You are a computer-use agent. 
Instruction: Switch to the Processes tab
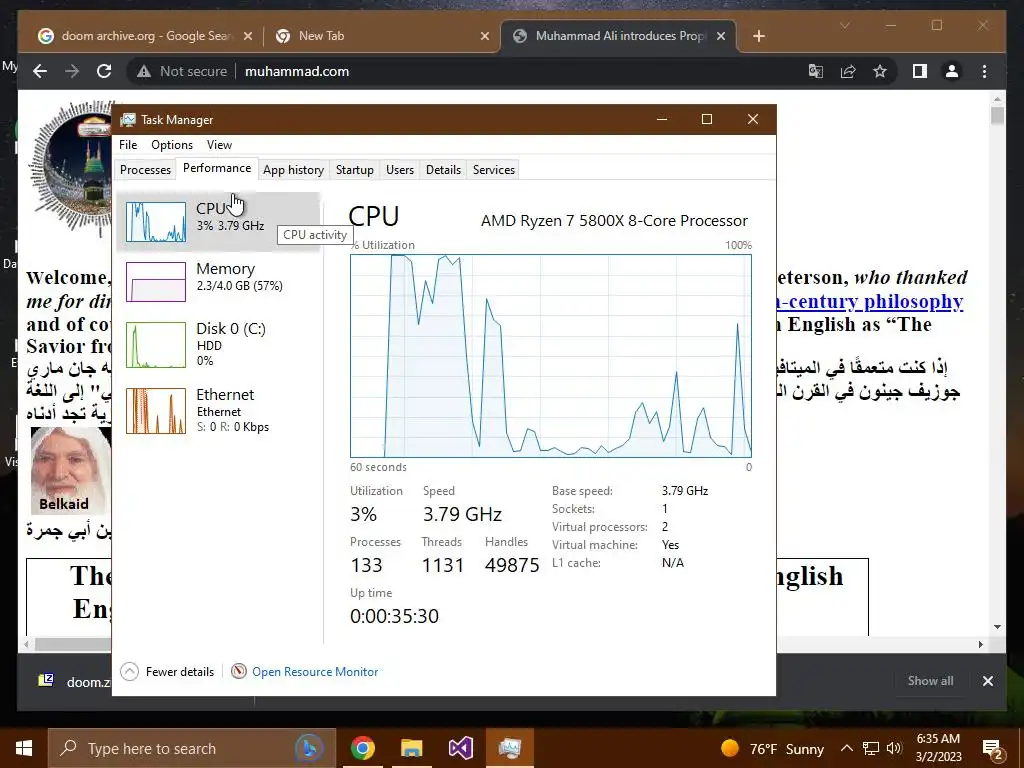point(145,170)
